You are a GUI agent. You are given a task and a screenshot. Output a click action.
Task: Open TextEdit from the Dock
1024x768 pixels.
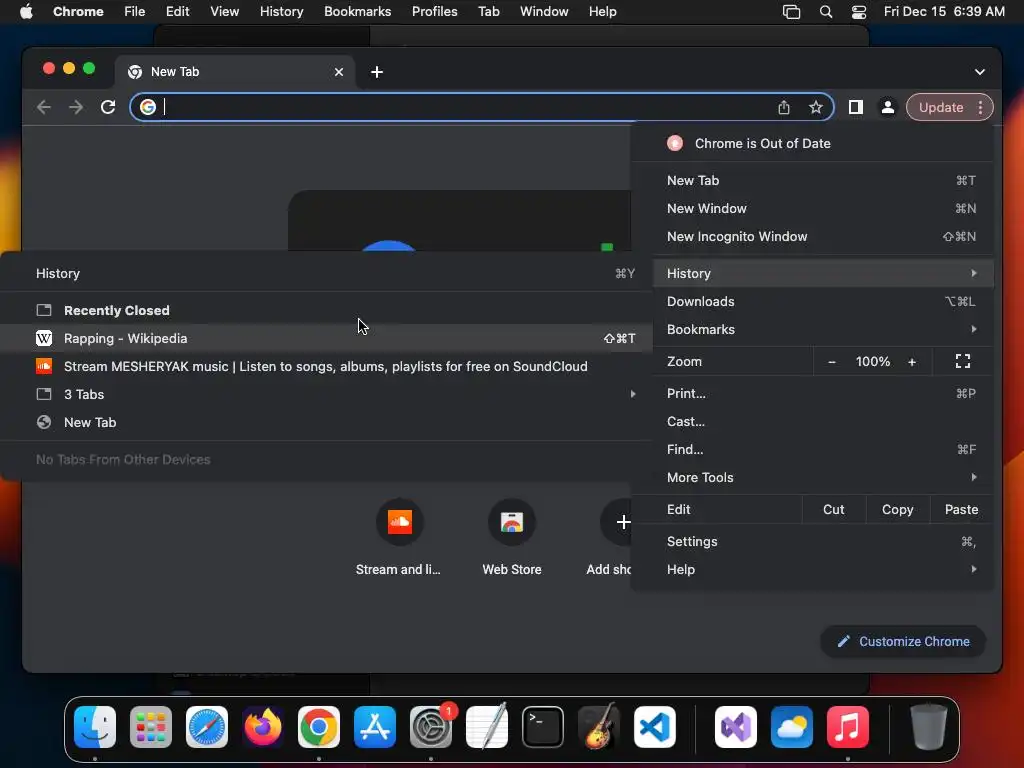487,727
